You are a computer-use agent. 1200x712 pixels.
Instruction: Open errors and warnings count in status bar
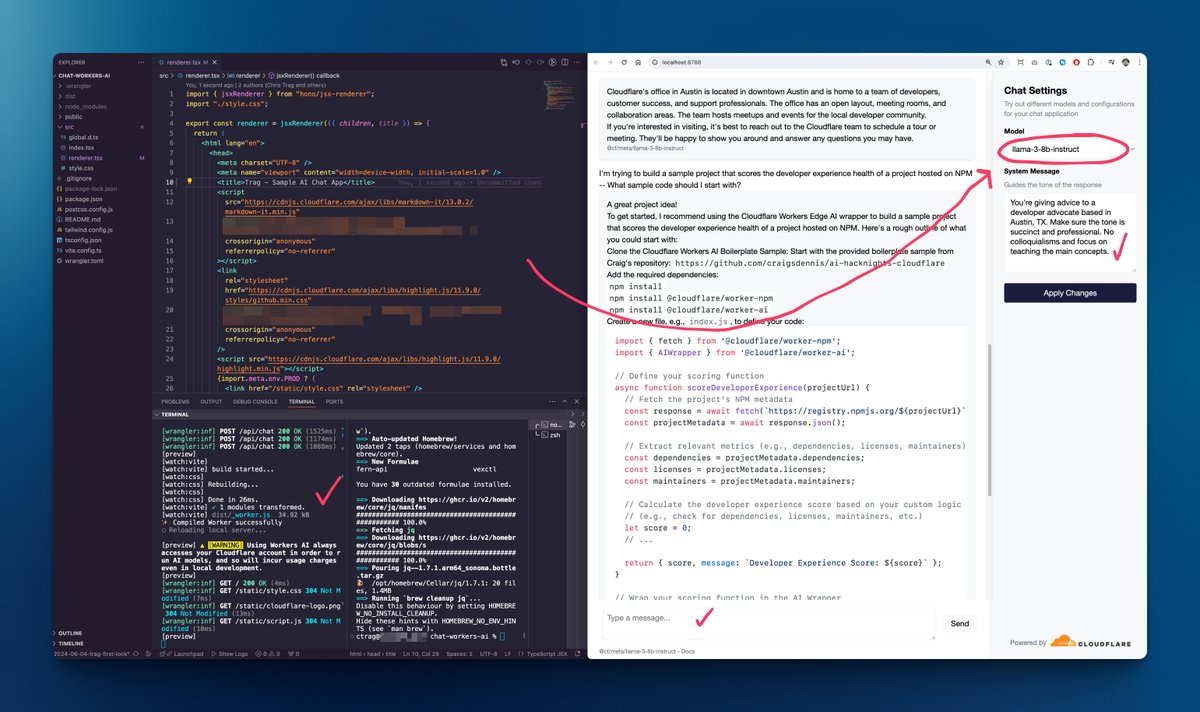[268, 653]
